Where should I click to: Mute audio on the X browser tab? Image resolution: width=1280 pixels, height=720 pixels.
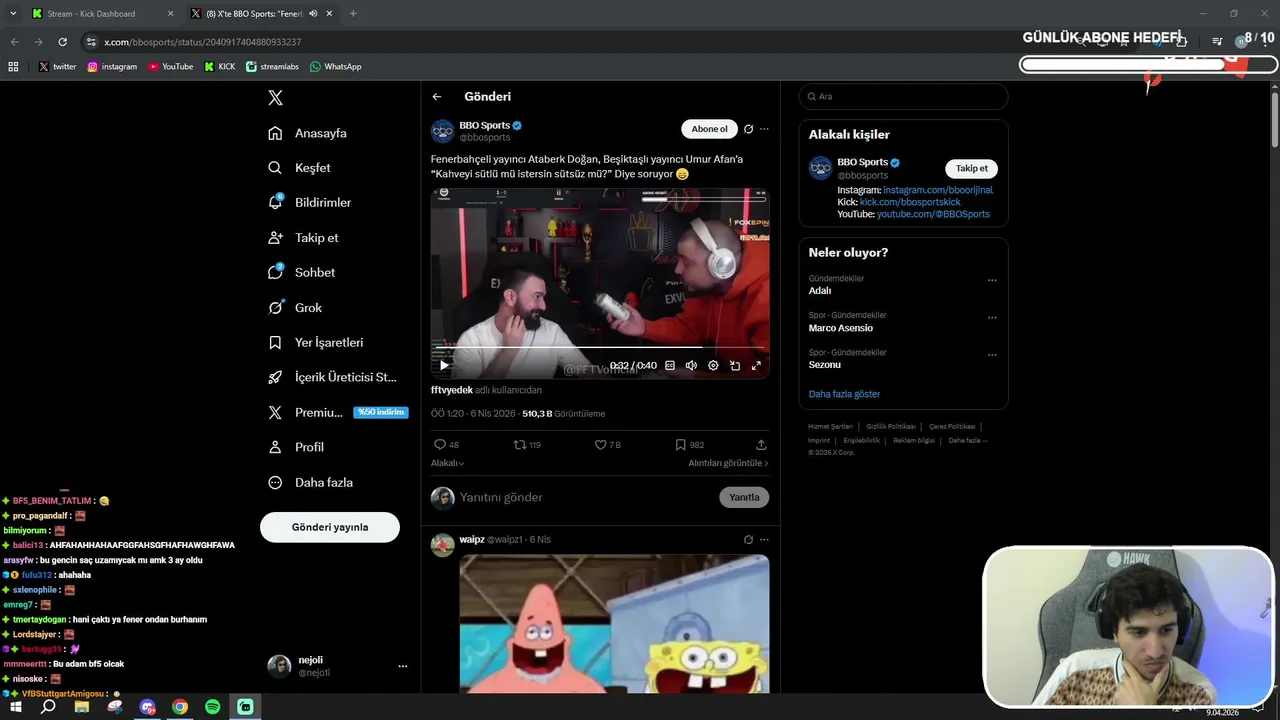click(314, 14)
